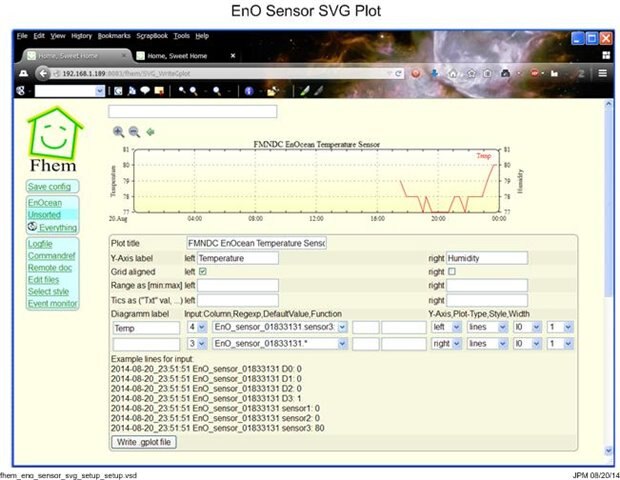
Task: Zoom in on the SVG plot
Action: [x=118, y=132]
